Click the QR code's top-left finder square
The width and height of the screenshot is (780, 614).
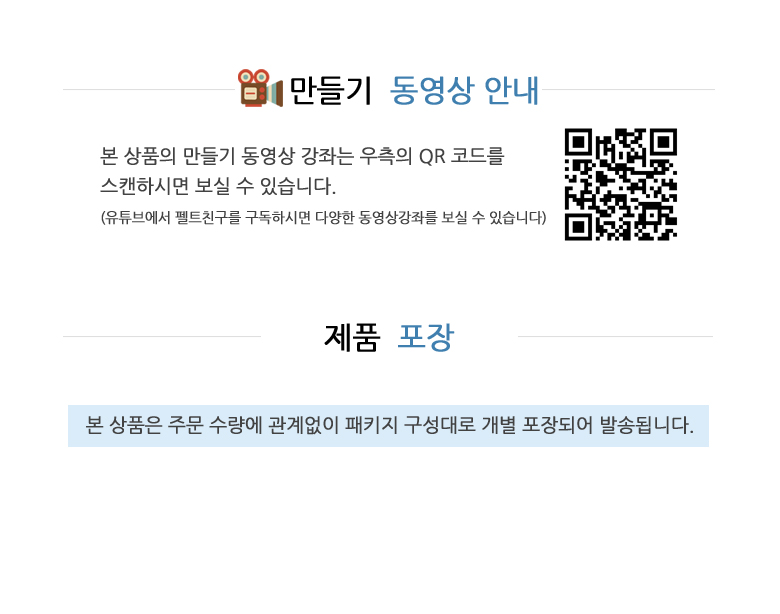578,142
